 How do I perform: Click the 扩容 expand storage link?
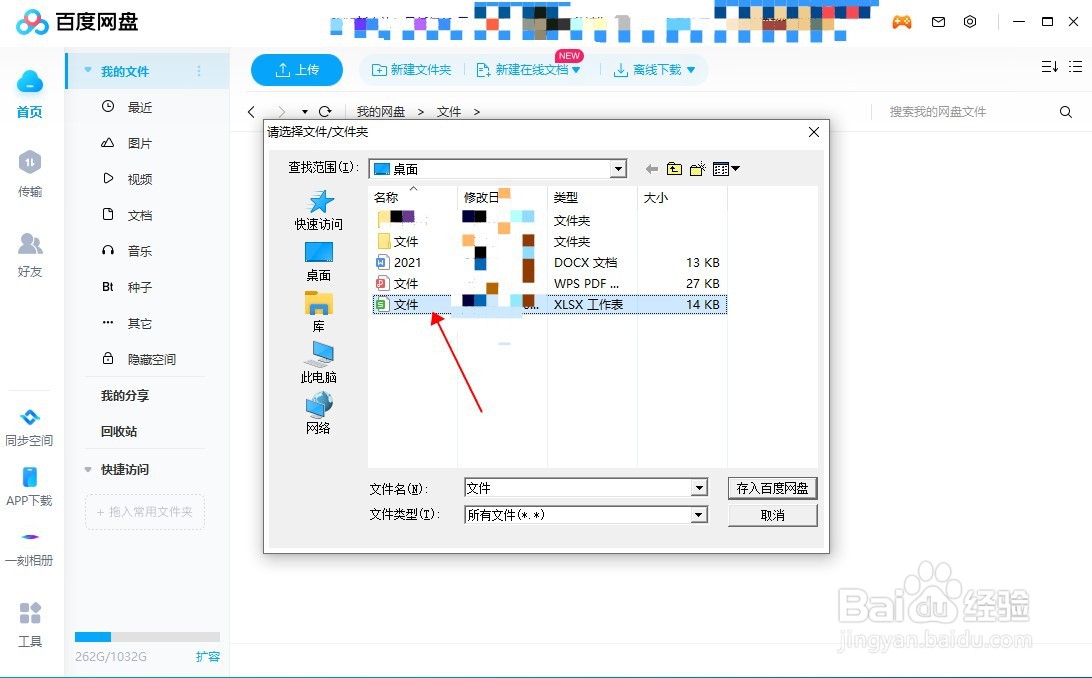coord(207,657)
